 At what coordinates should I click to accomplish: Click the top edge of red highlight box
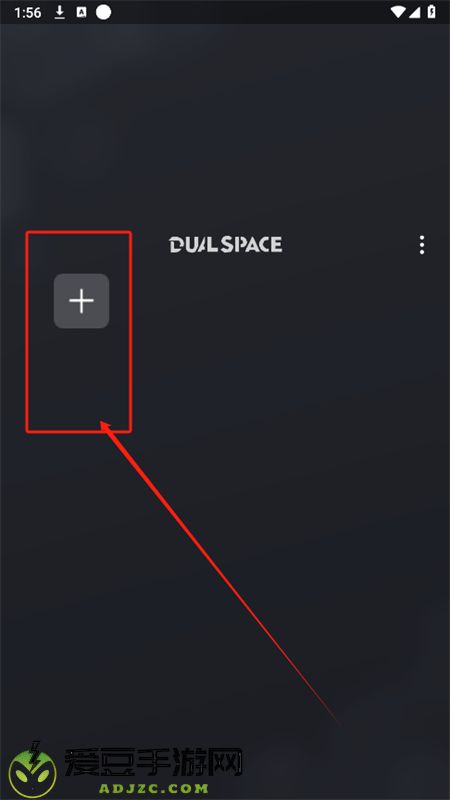[x=79, y=233]
